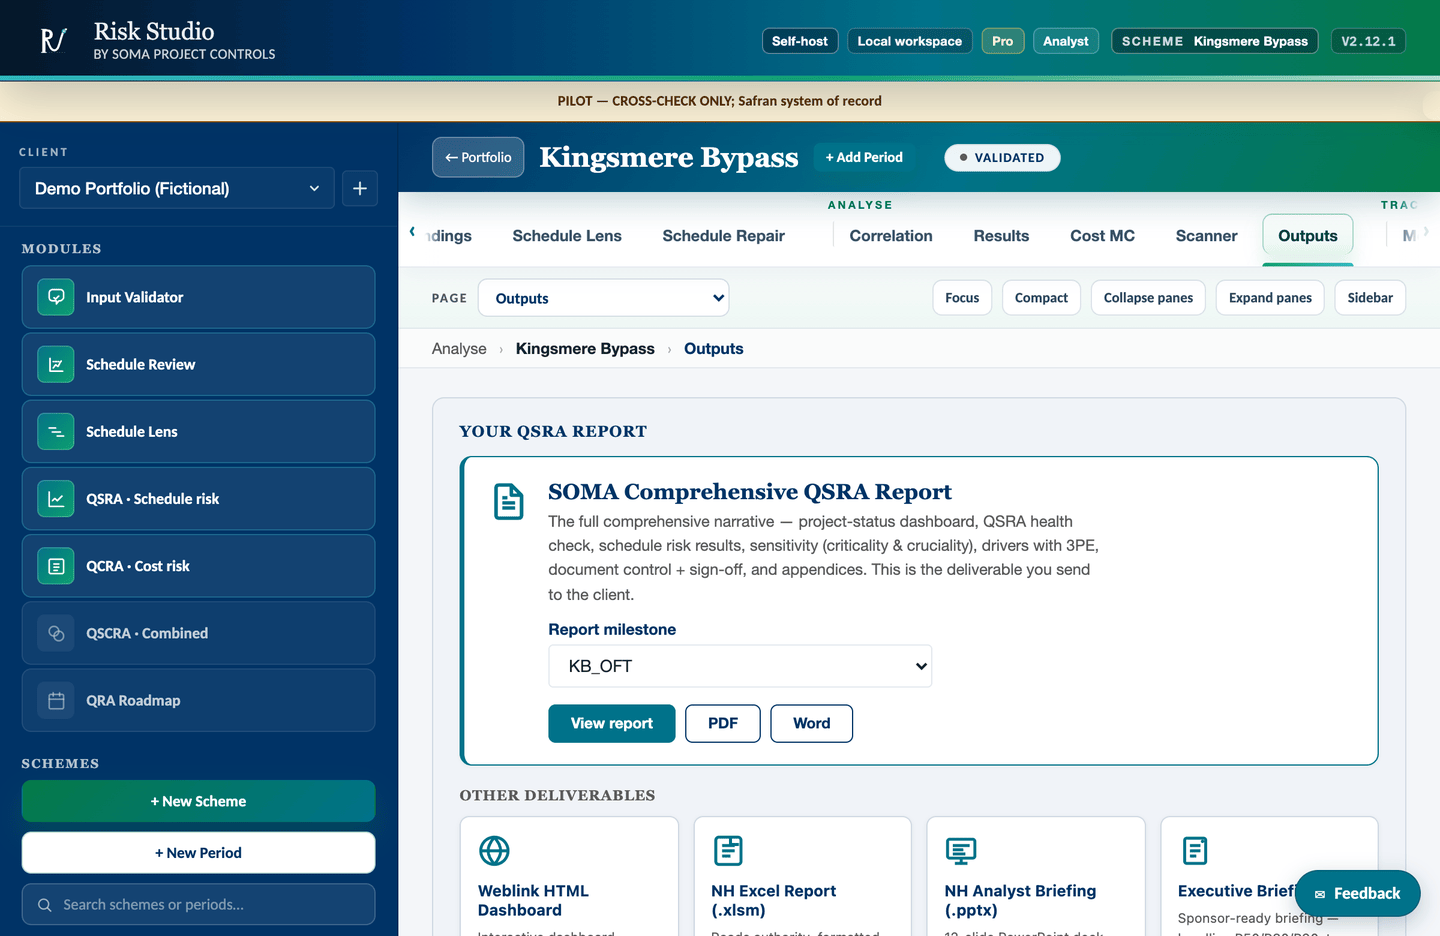This screenshot has height=936, width=1440.
Task: Click the QSRA report document icon
Action: click(x=508, y=501)
